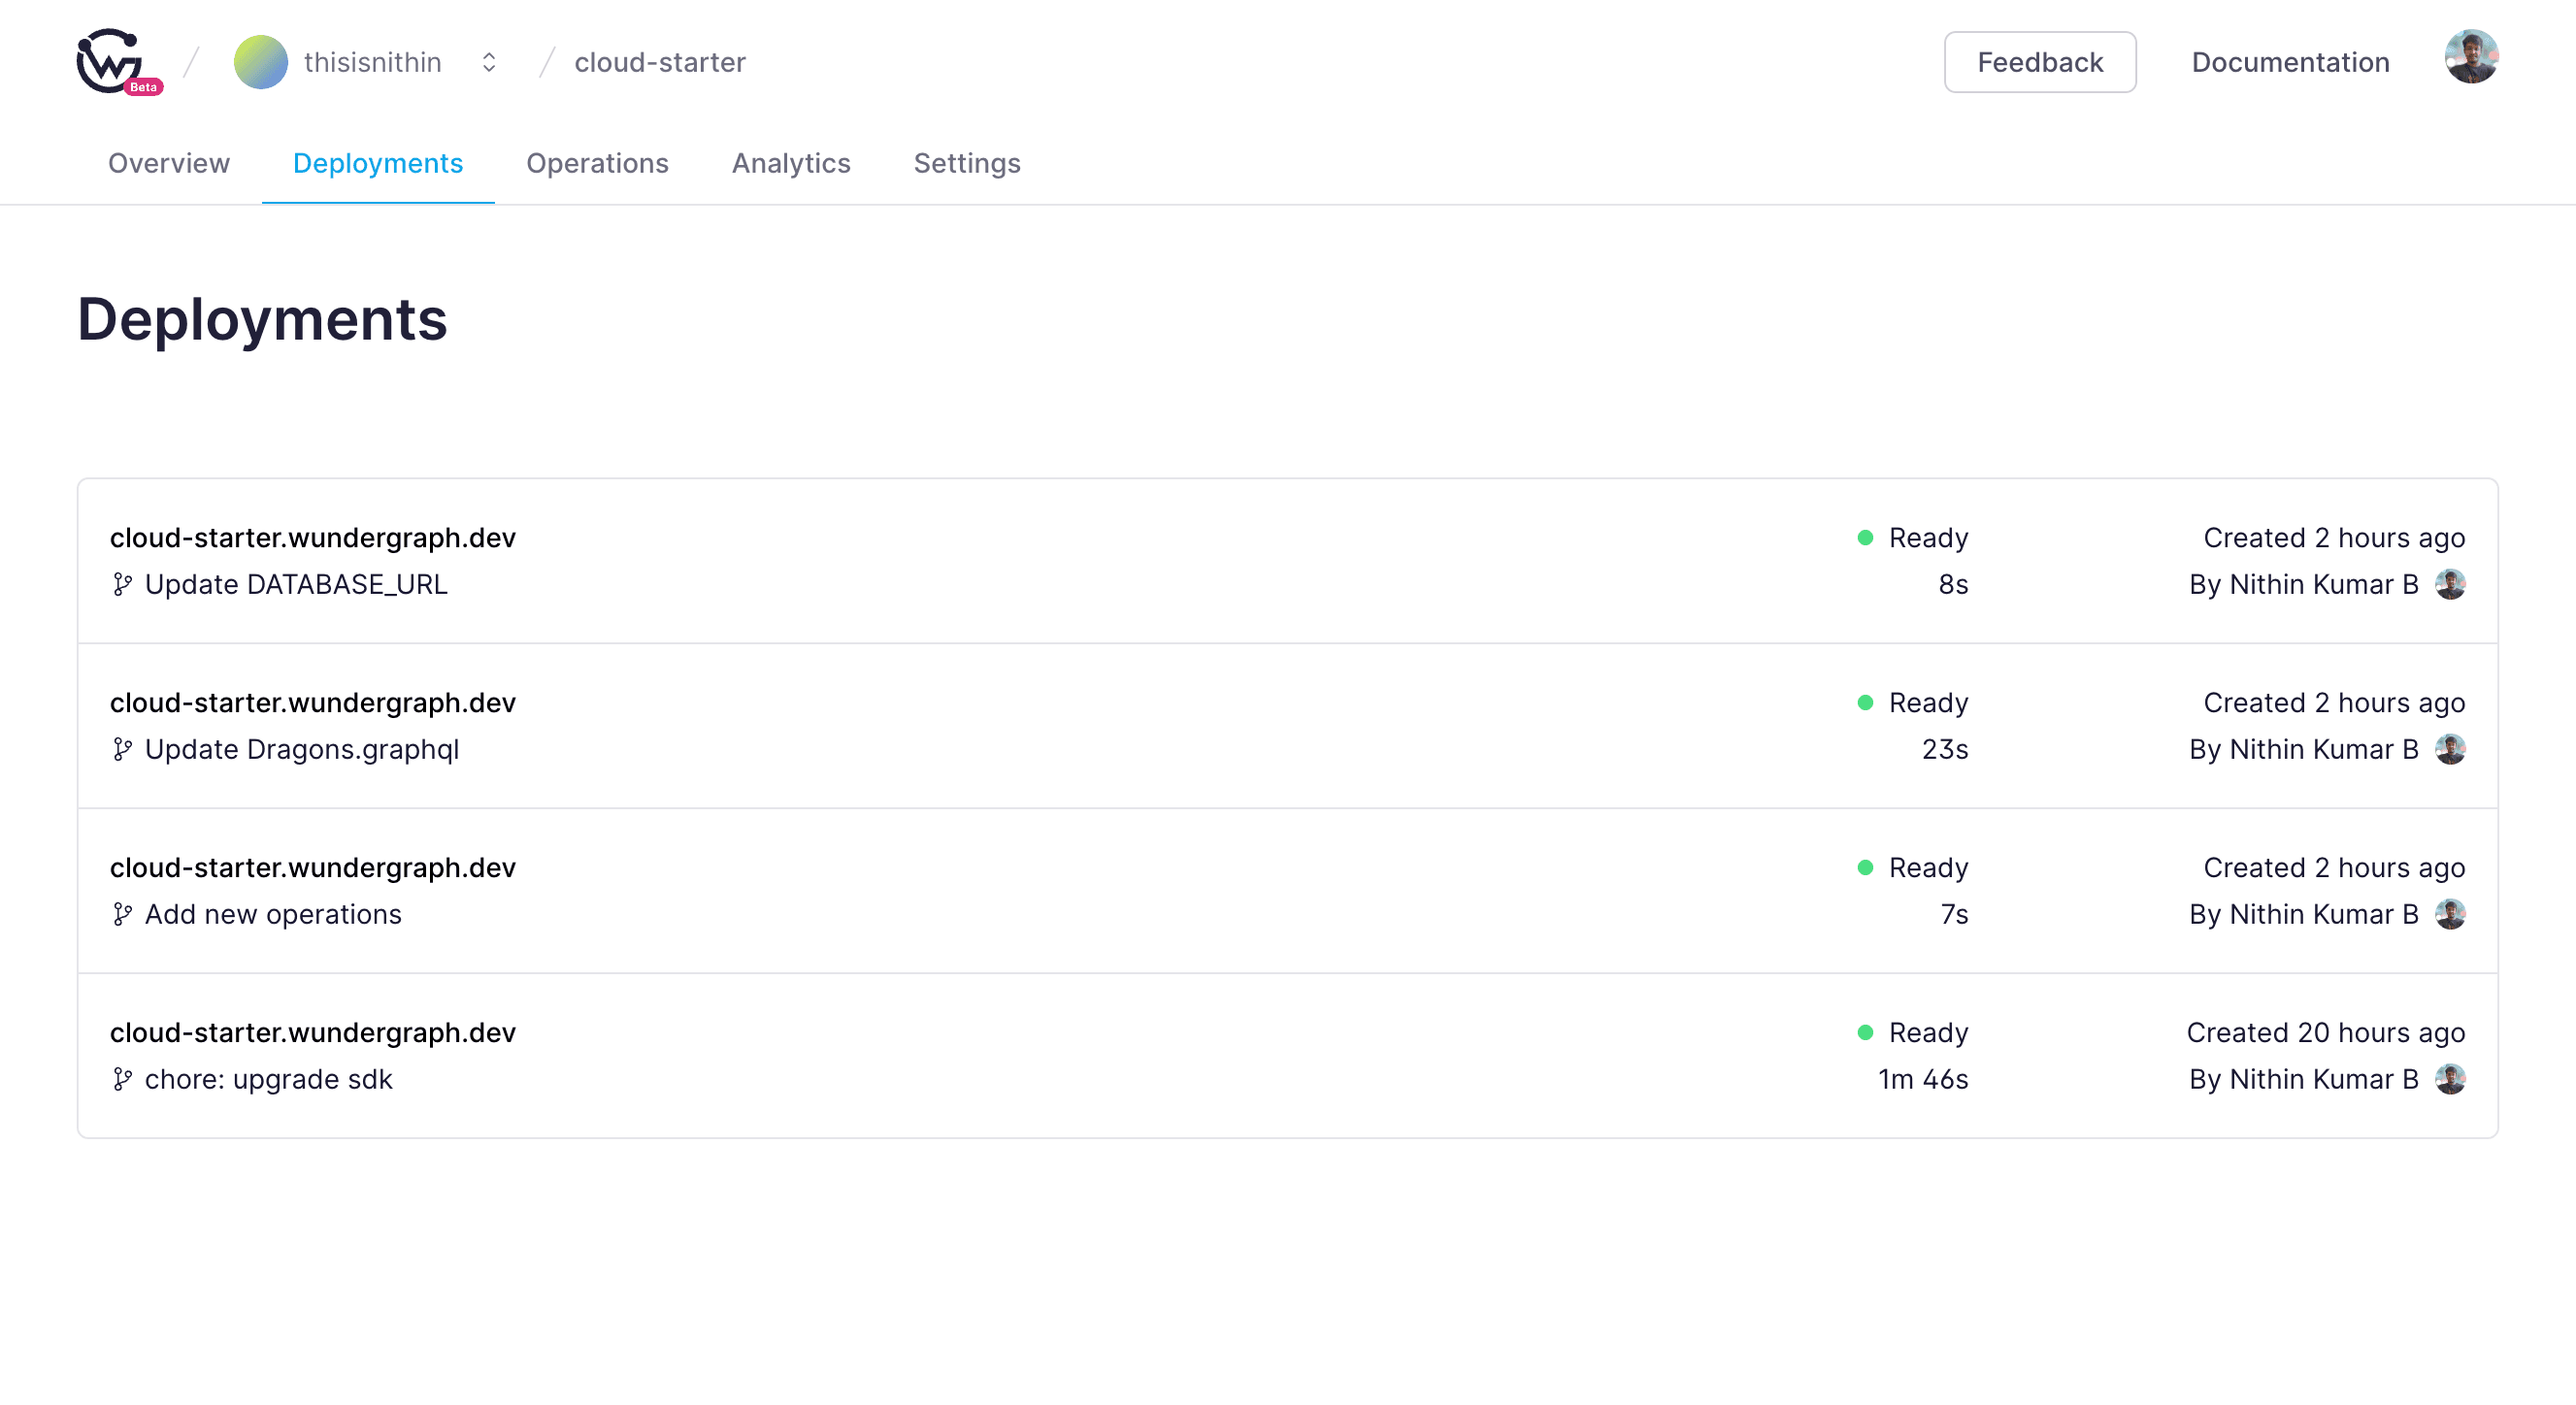Open the thisisnithin workspace gradient avatar
Screen dimensions: 2576x1405
tap(261, 62)
